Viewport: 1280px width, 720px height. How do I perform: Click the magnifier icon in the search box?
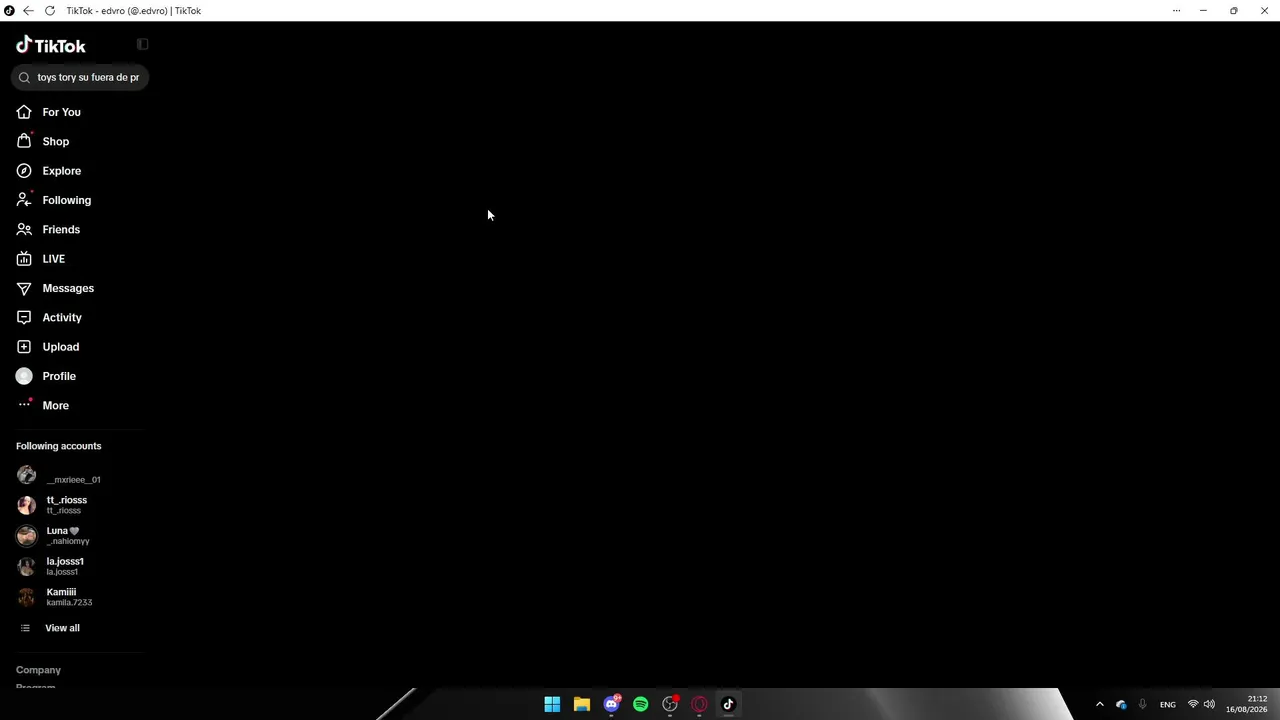(25, 77)
